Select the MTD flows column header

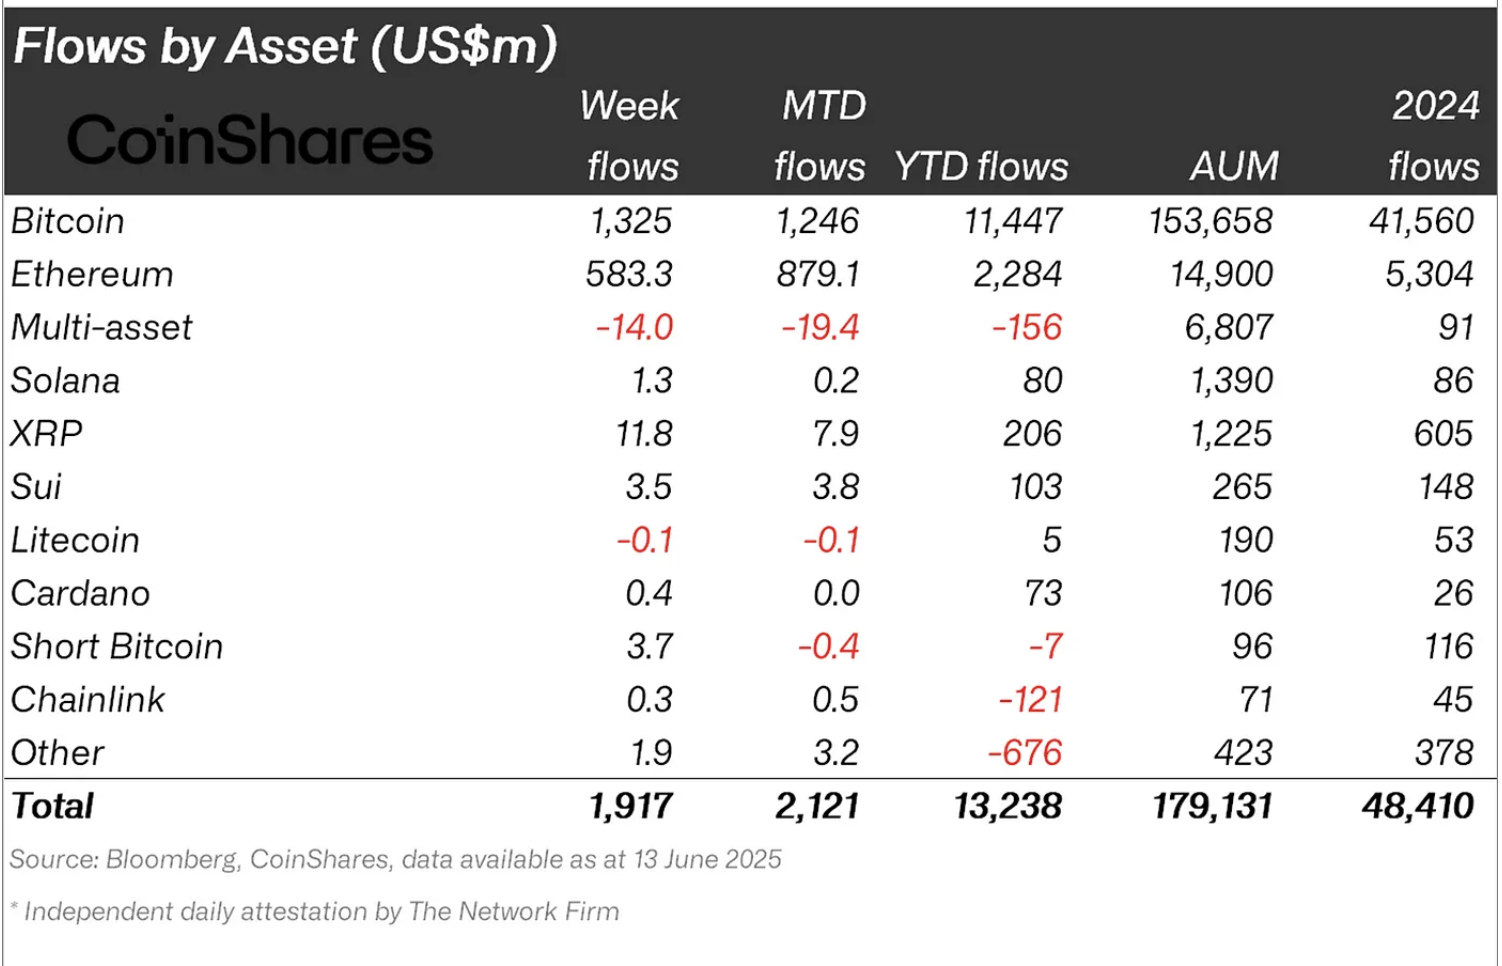[821, 136]
